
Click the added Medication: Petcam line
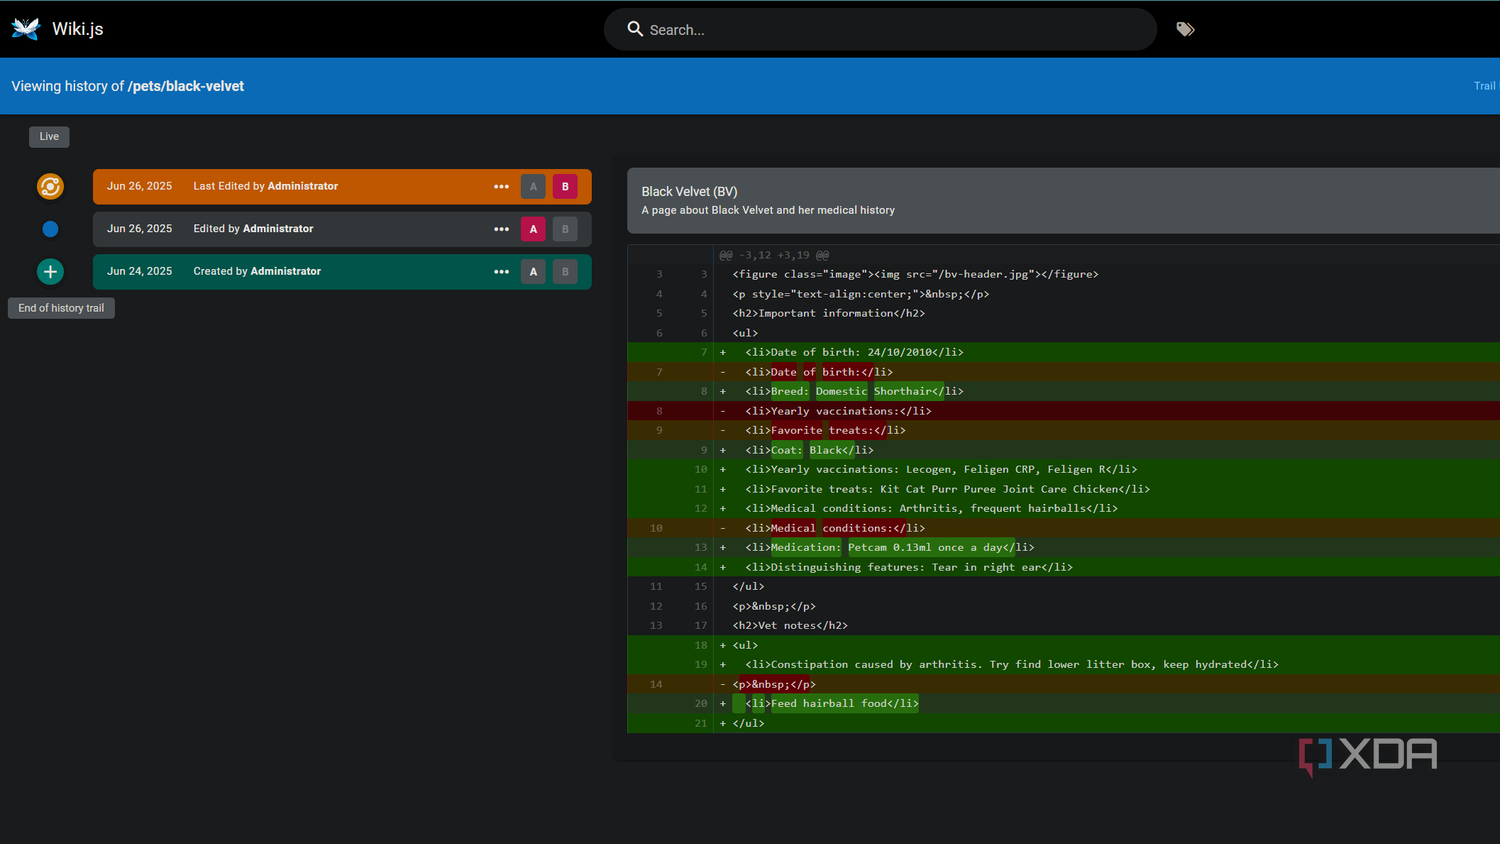pyautogui.click(x=1064, y=547)
